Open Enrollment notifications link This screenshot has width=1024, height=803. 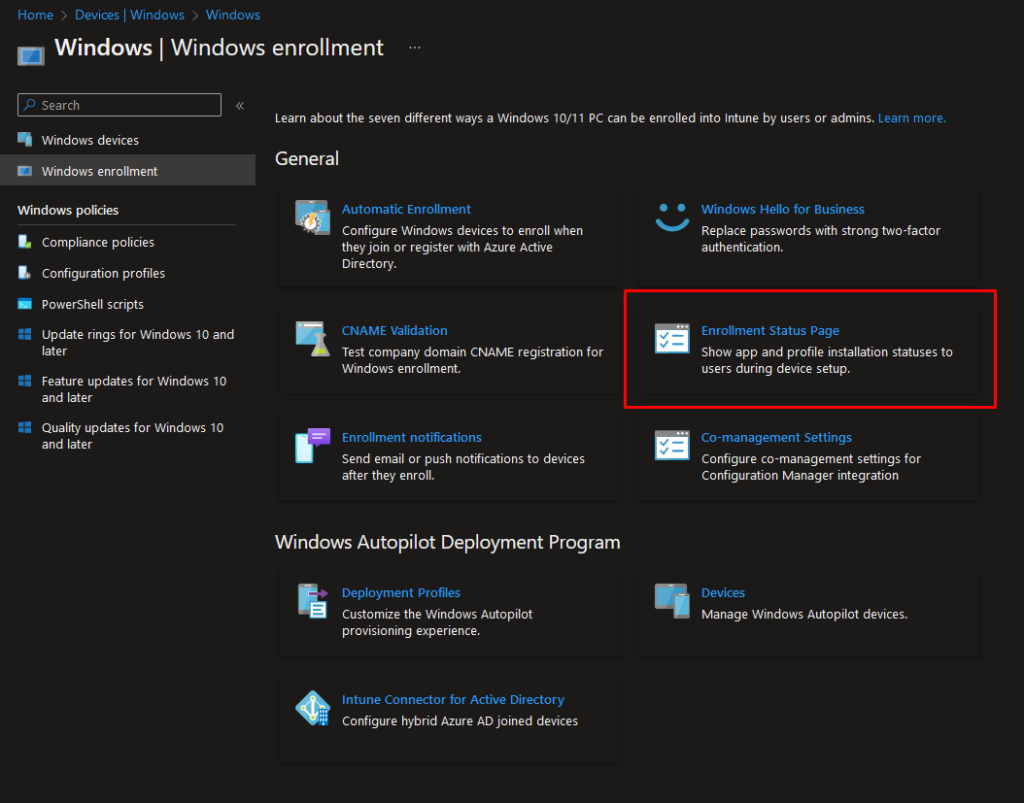411,437
